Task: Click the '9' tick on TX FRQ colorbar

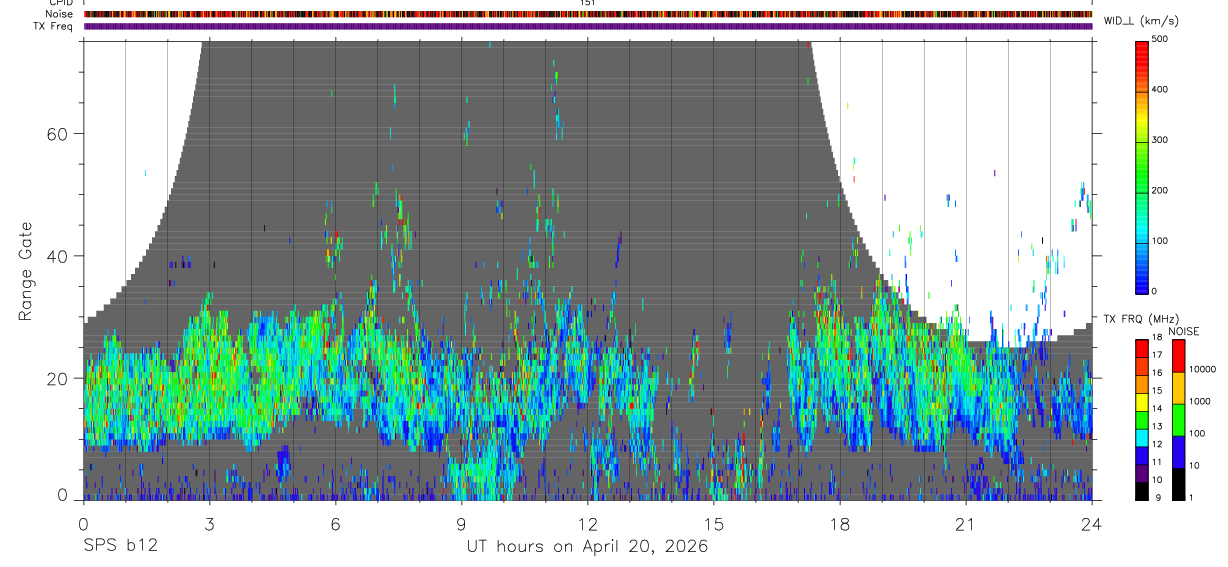Action: (x=1158, y=498)
